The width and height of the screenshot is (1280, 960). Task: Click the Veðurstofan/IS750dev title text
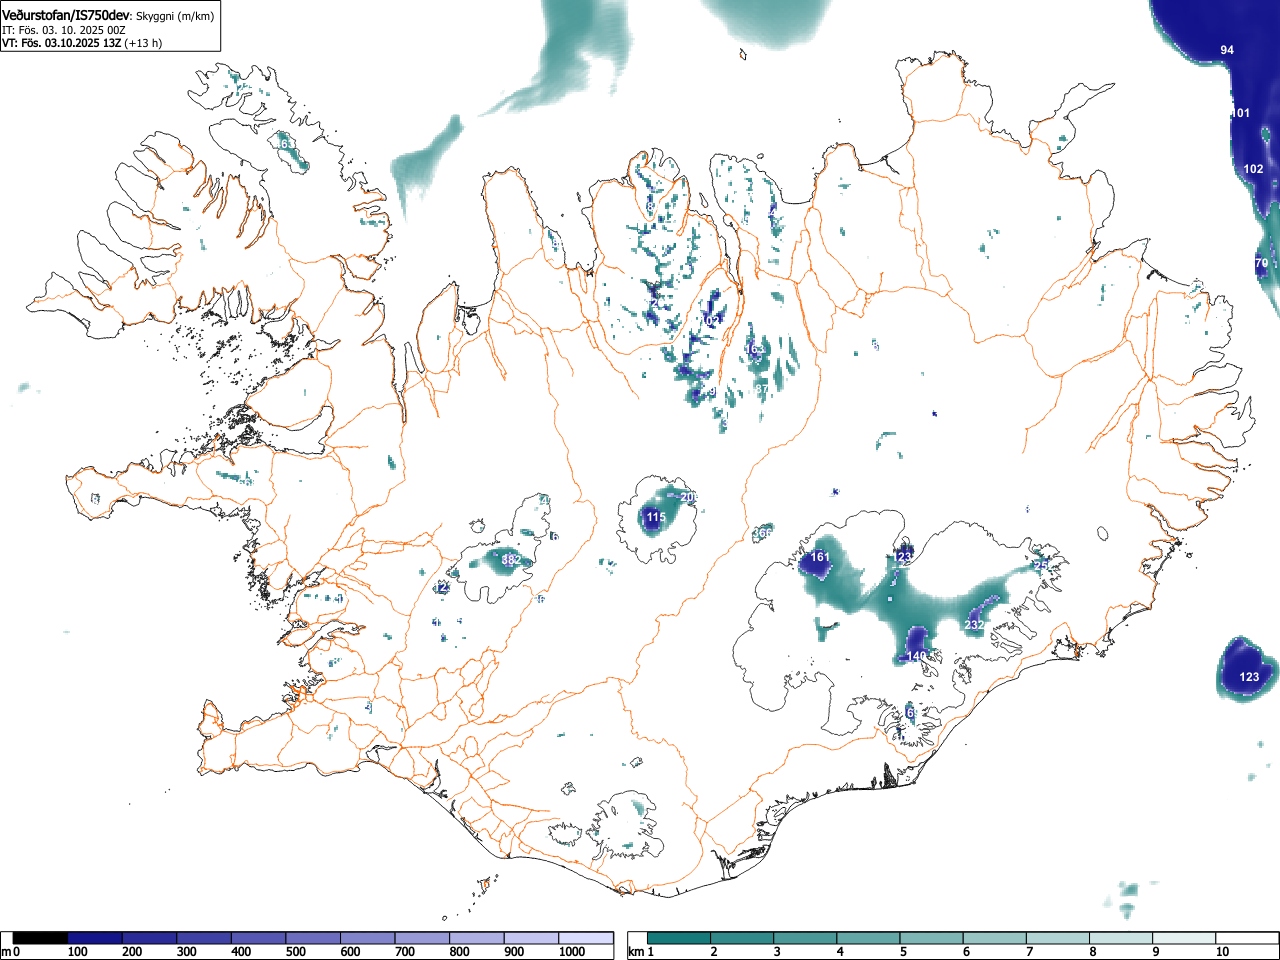pyautogui.click(x=67, y=16)
